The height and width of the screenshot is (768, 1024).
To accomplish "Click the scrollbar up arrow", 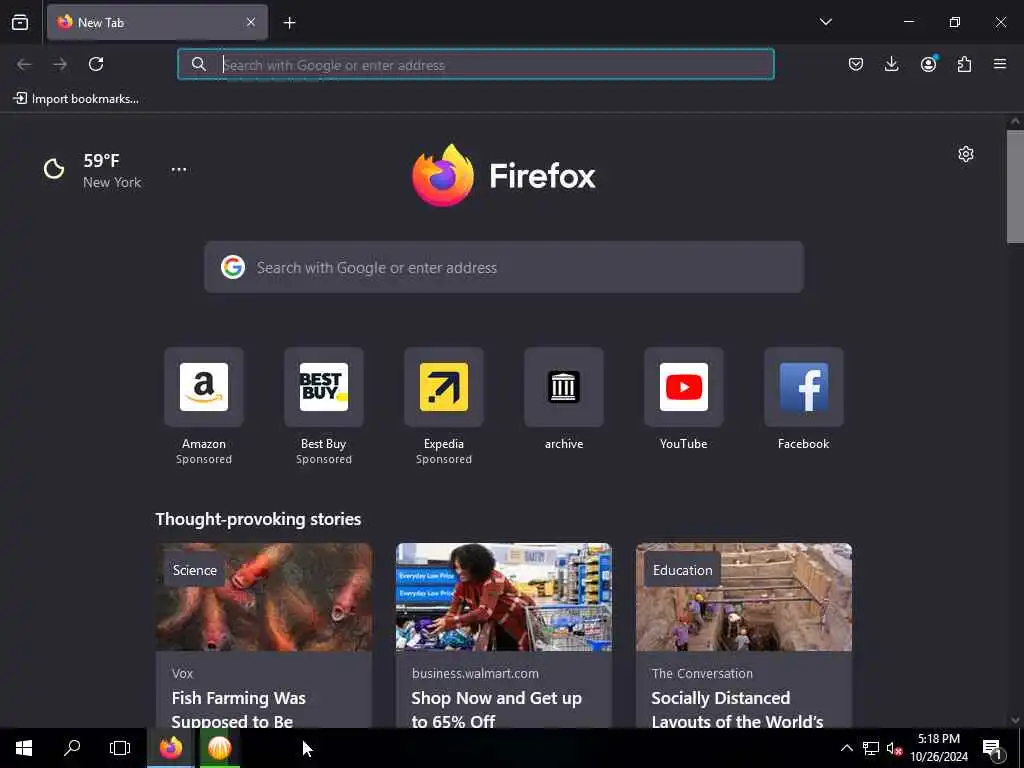I will [x=1015, y=121].
